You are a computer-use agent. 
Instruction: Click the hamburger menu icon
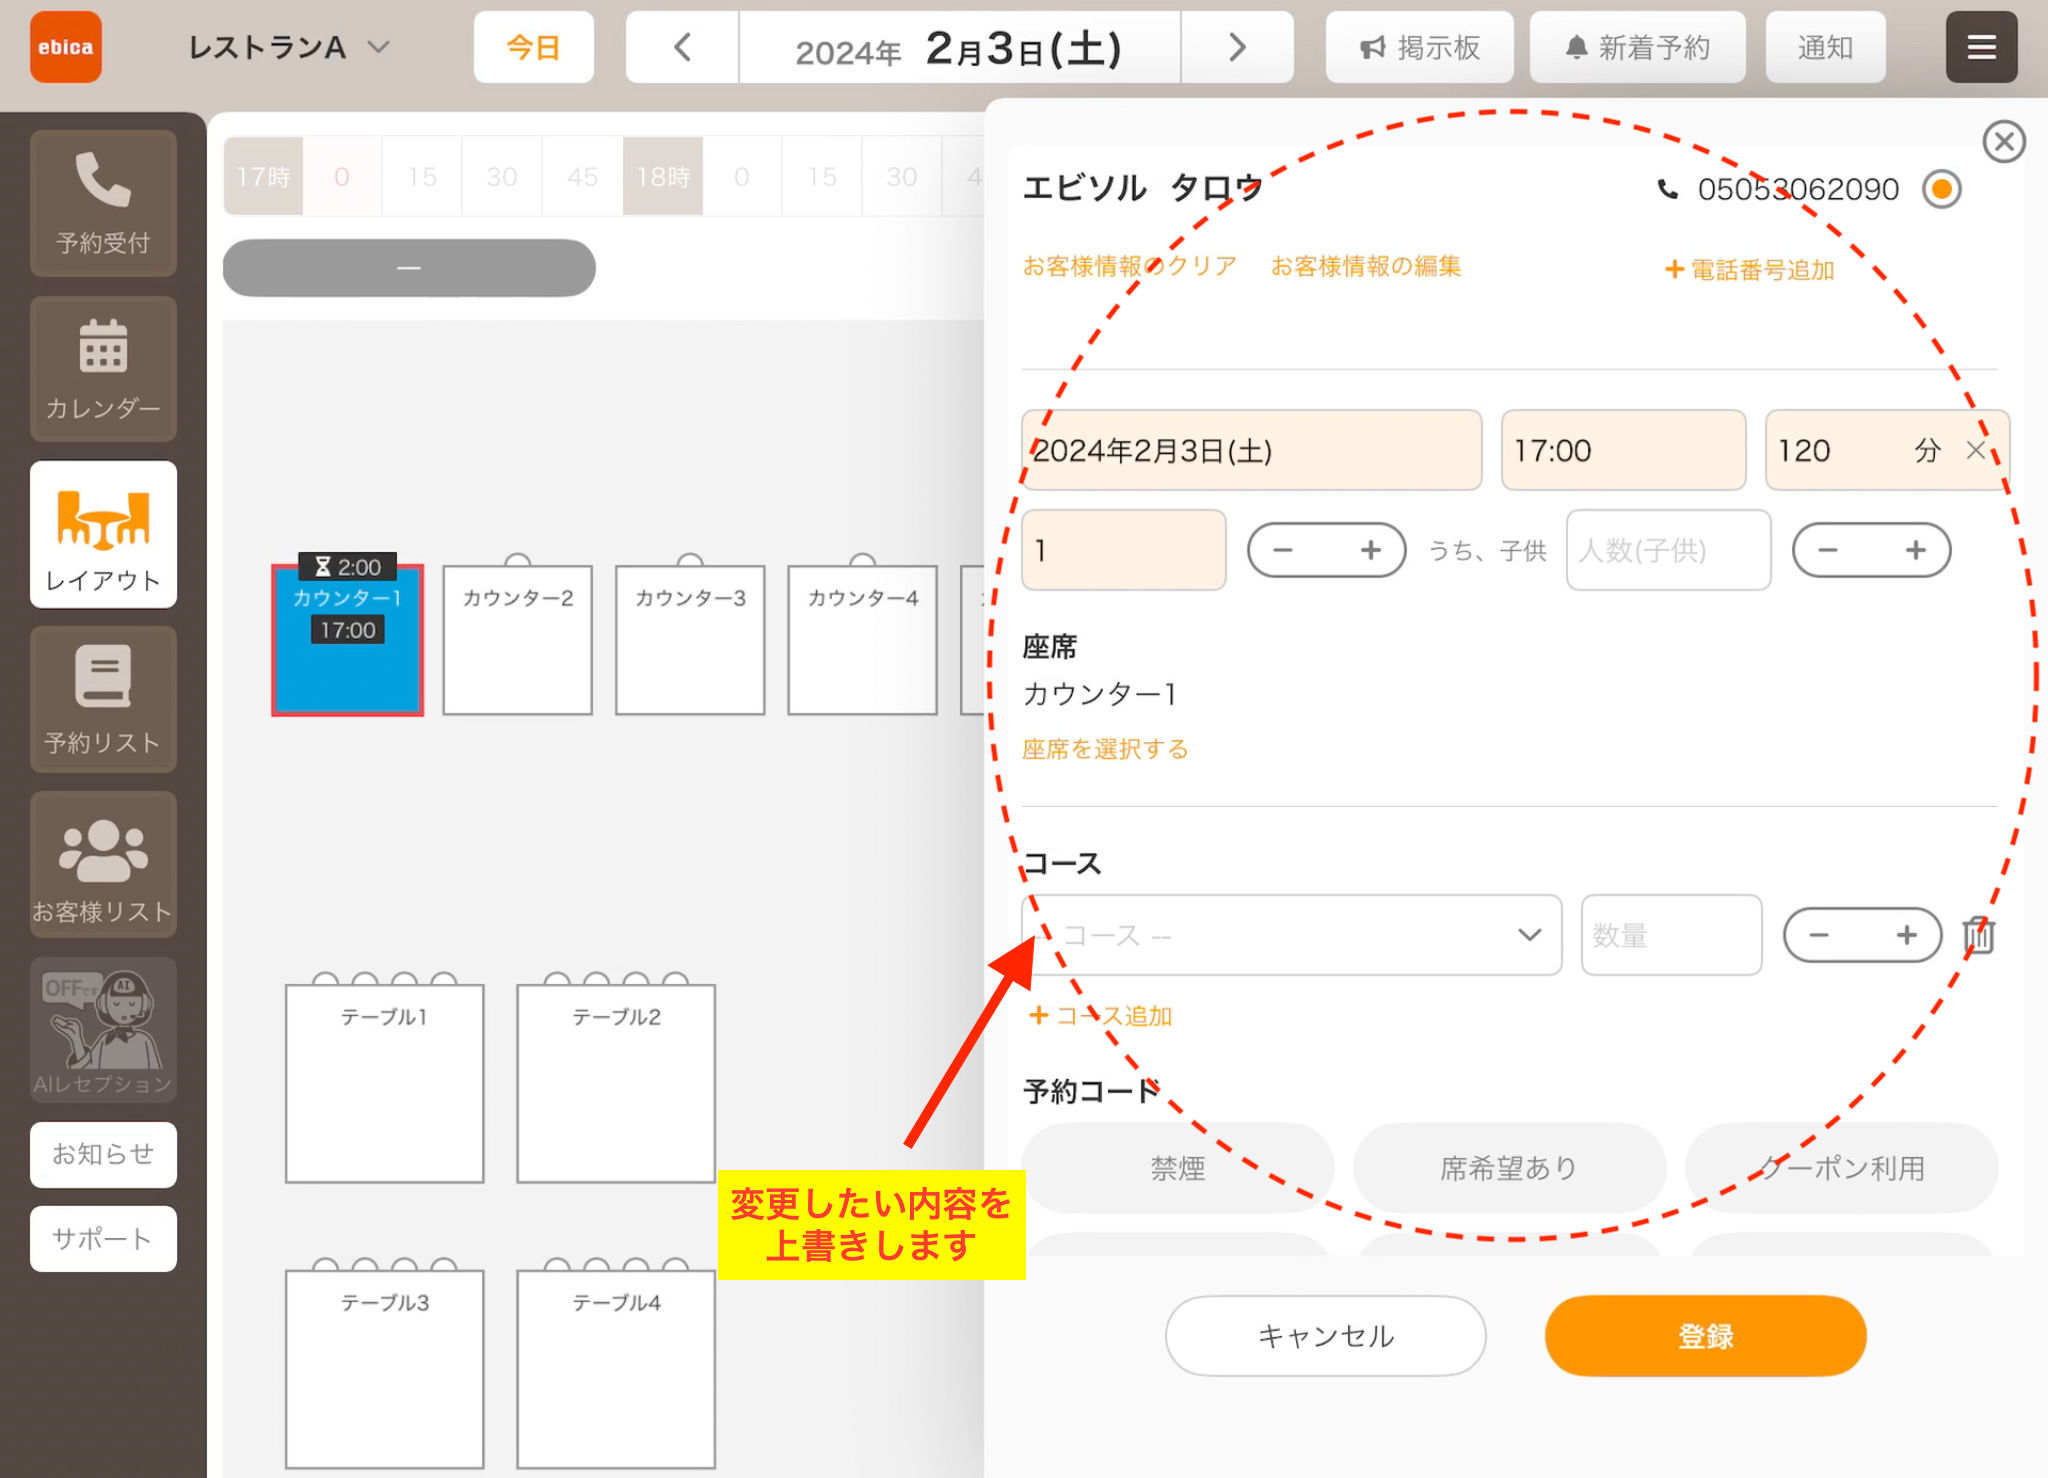click(x=1981, y=47)
